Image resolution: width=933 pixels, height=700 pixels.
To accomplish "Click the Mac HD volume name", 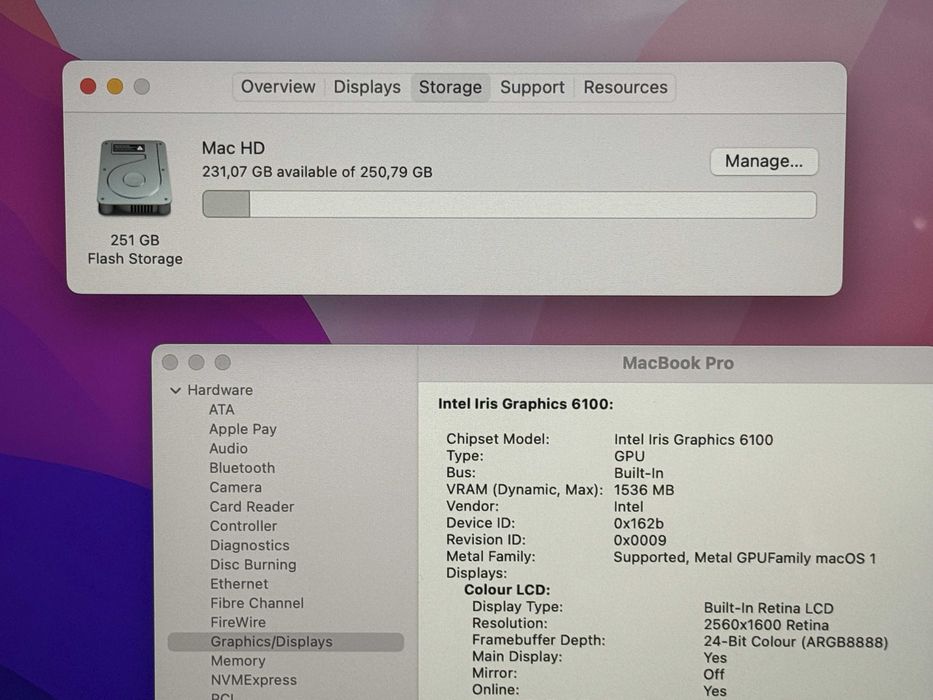I will point(233,148).
